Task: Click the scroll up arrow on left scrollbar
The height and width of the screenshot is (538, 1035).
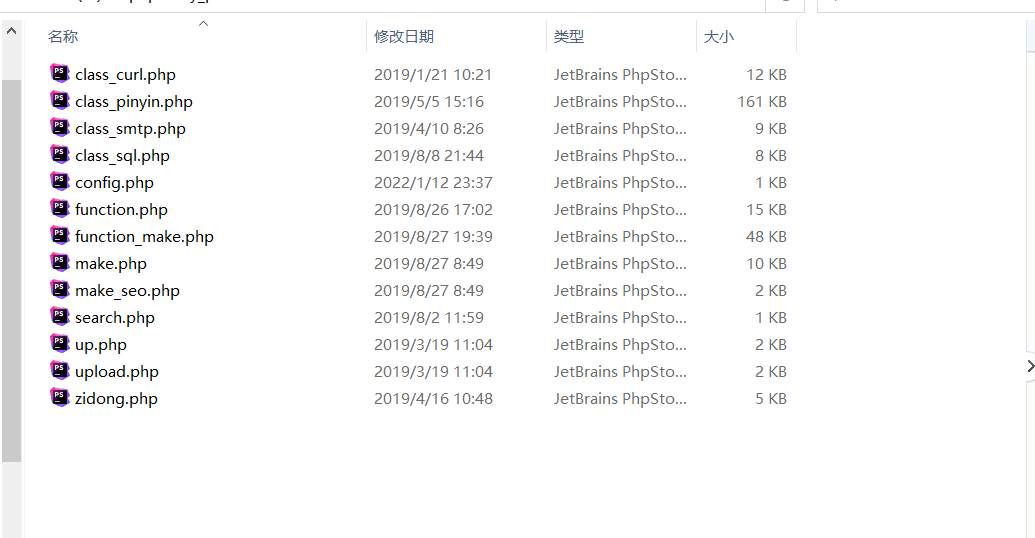Action: 11,31
